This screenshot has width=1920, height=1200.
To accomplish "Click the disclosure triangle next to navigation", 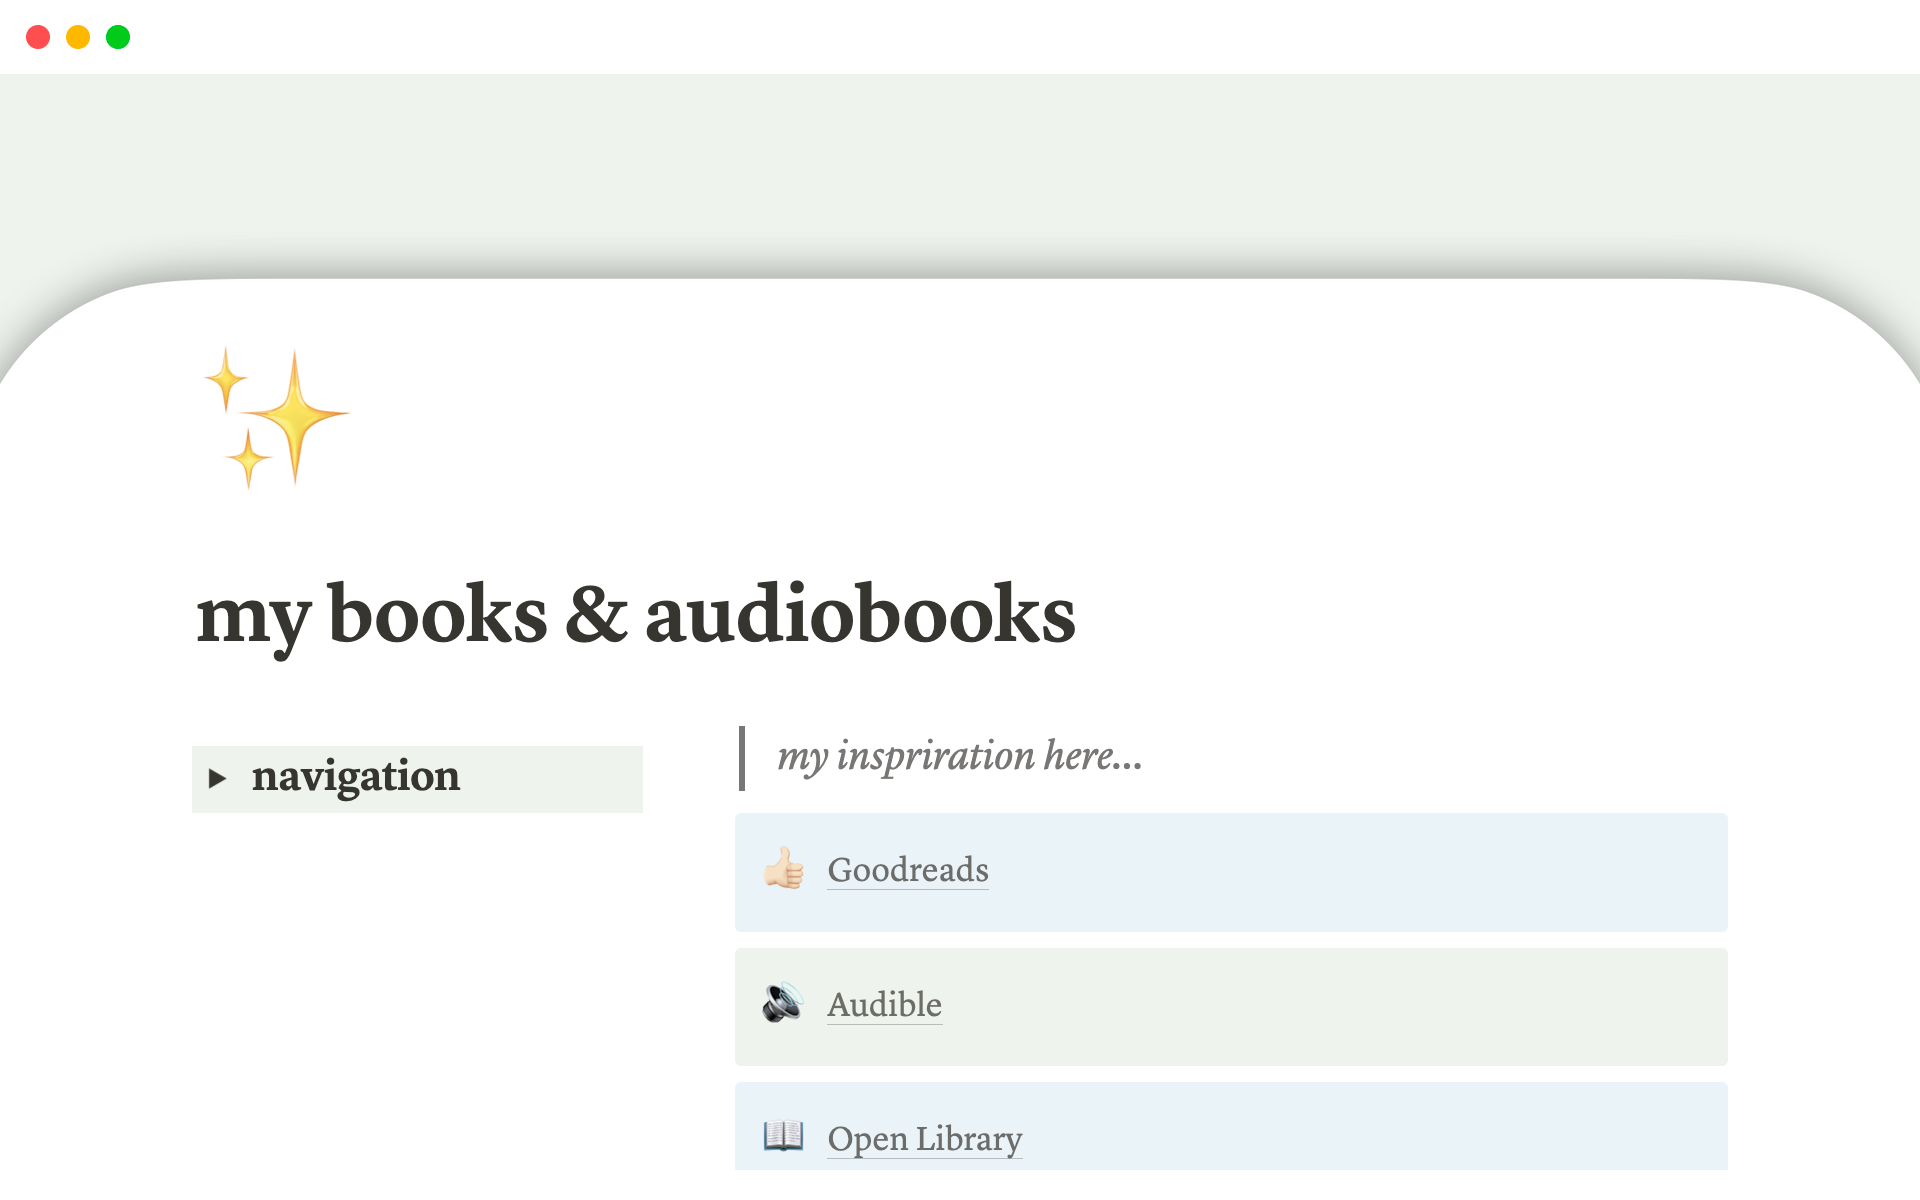I will point(219,778).
